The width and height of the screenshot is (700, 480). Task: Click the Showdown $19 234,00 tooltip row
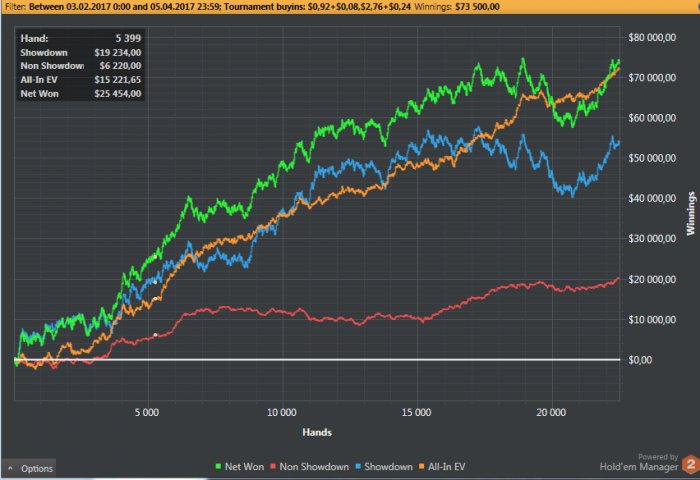80,52
